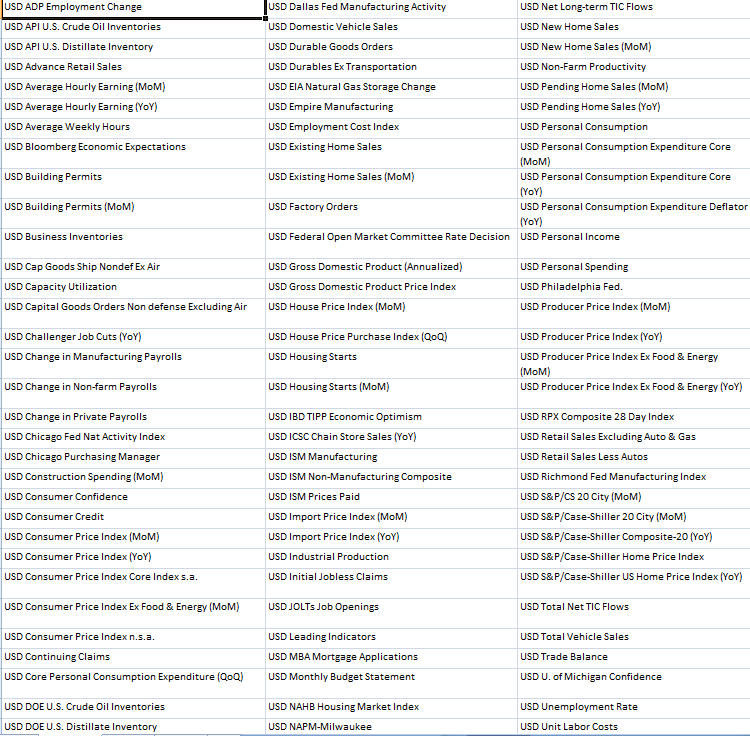Select USD Average Hourly Earning (MoM)
Screen dimensions: 750x736
[133, 88]
